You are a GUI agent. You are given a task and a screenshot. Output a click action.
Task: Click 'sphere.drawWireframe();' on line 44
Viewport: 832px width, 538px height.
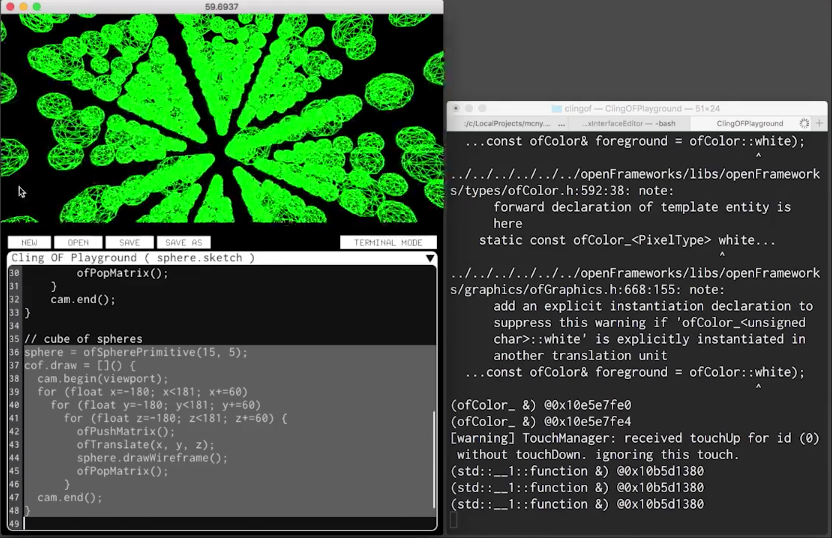point(152,458)
